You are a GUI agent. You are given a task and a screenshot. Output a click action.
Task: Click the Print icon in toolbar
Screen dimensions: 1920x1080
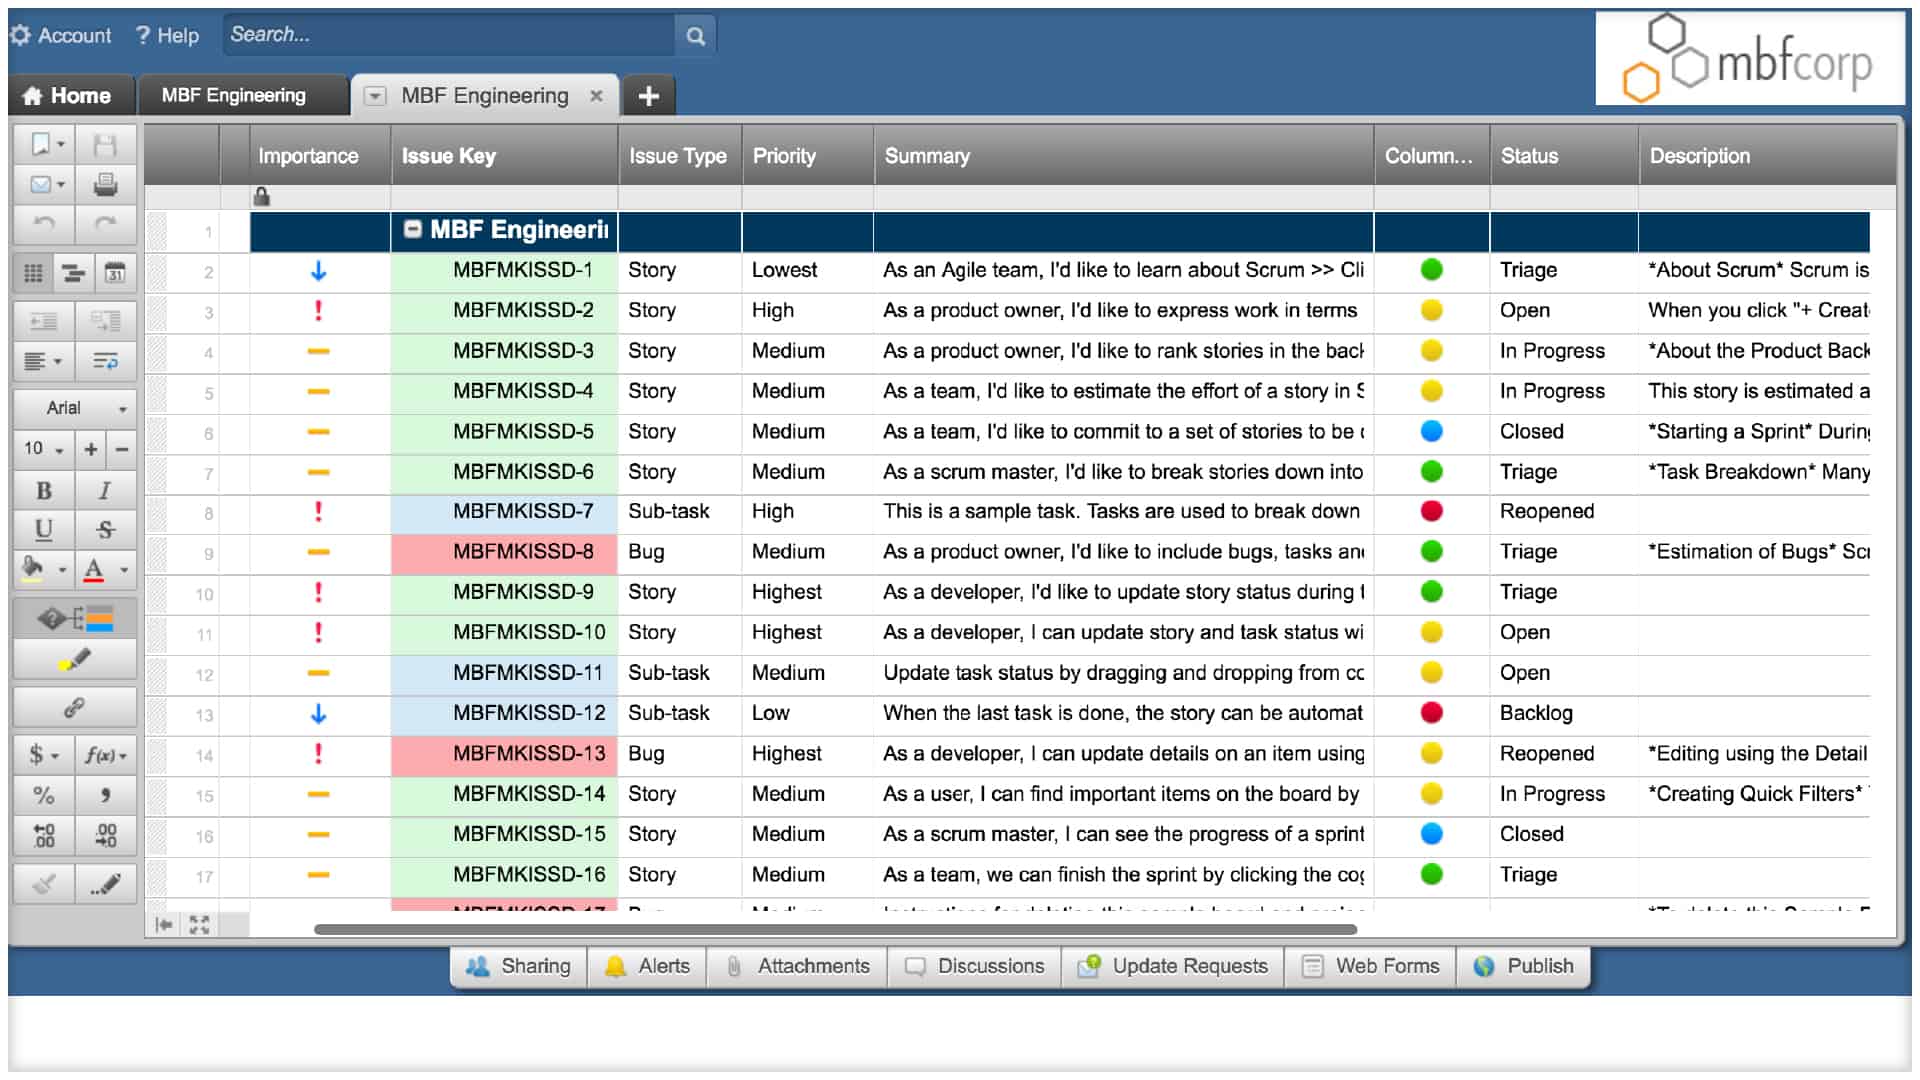click(105, 184)
